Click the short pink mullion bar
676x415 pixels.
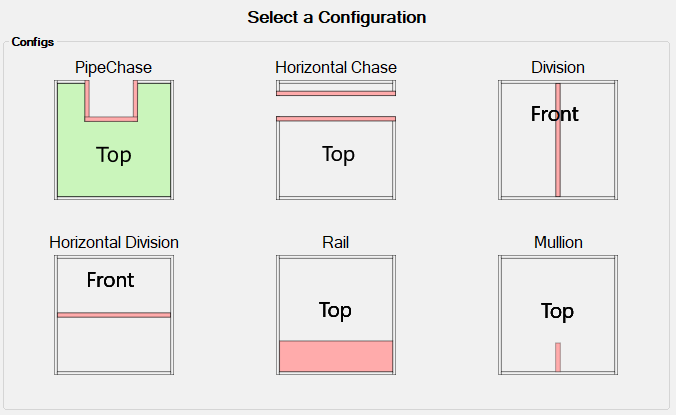tap(558, 357)
